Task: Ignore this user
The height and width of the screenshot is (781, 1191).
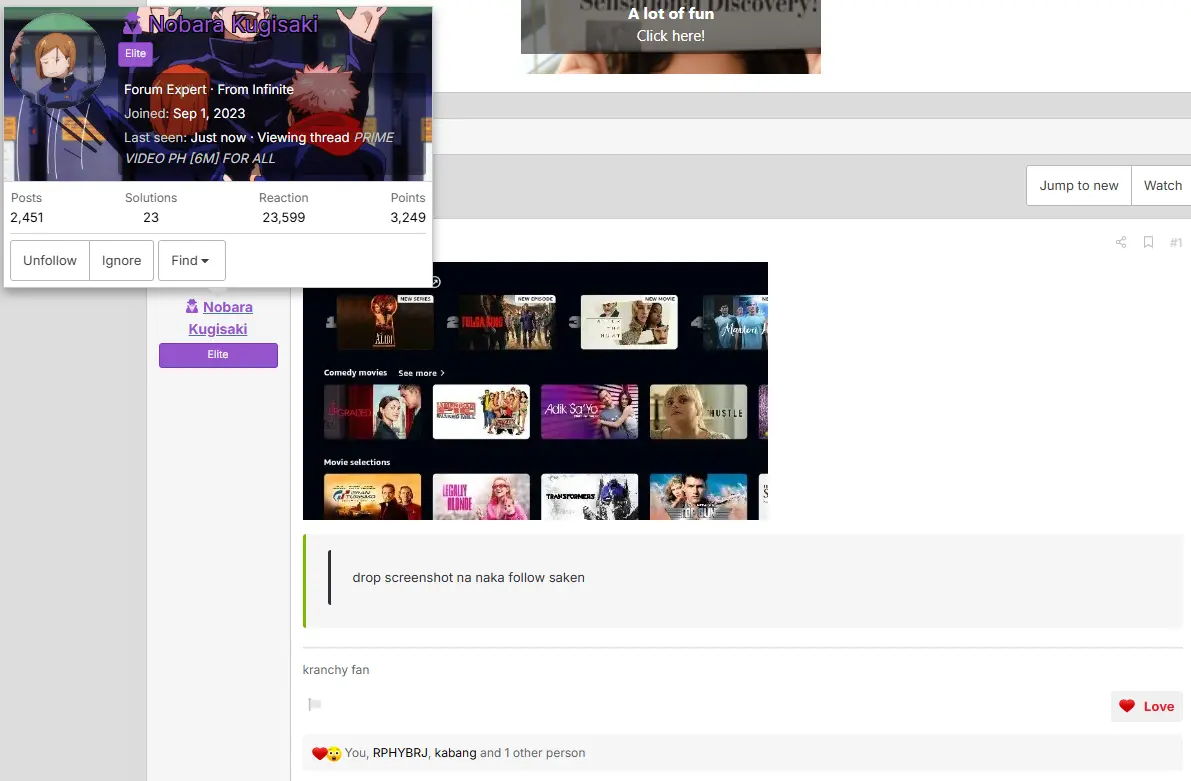Action: 122,261
